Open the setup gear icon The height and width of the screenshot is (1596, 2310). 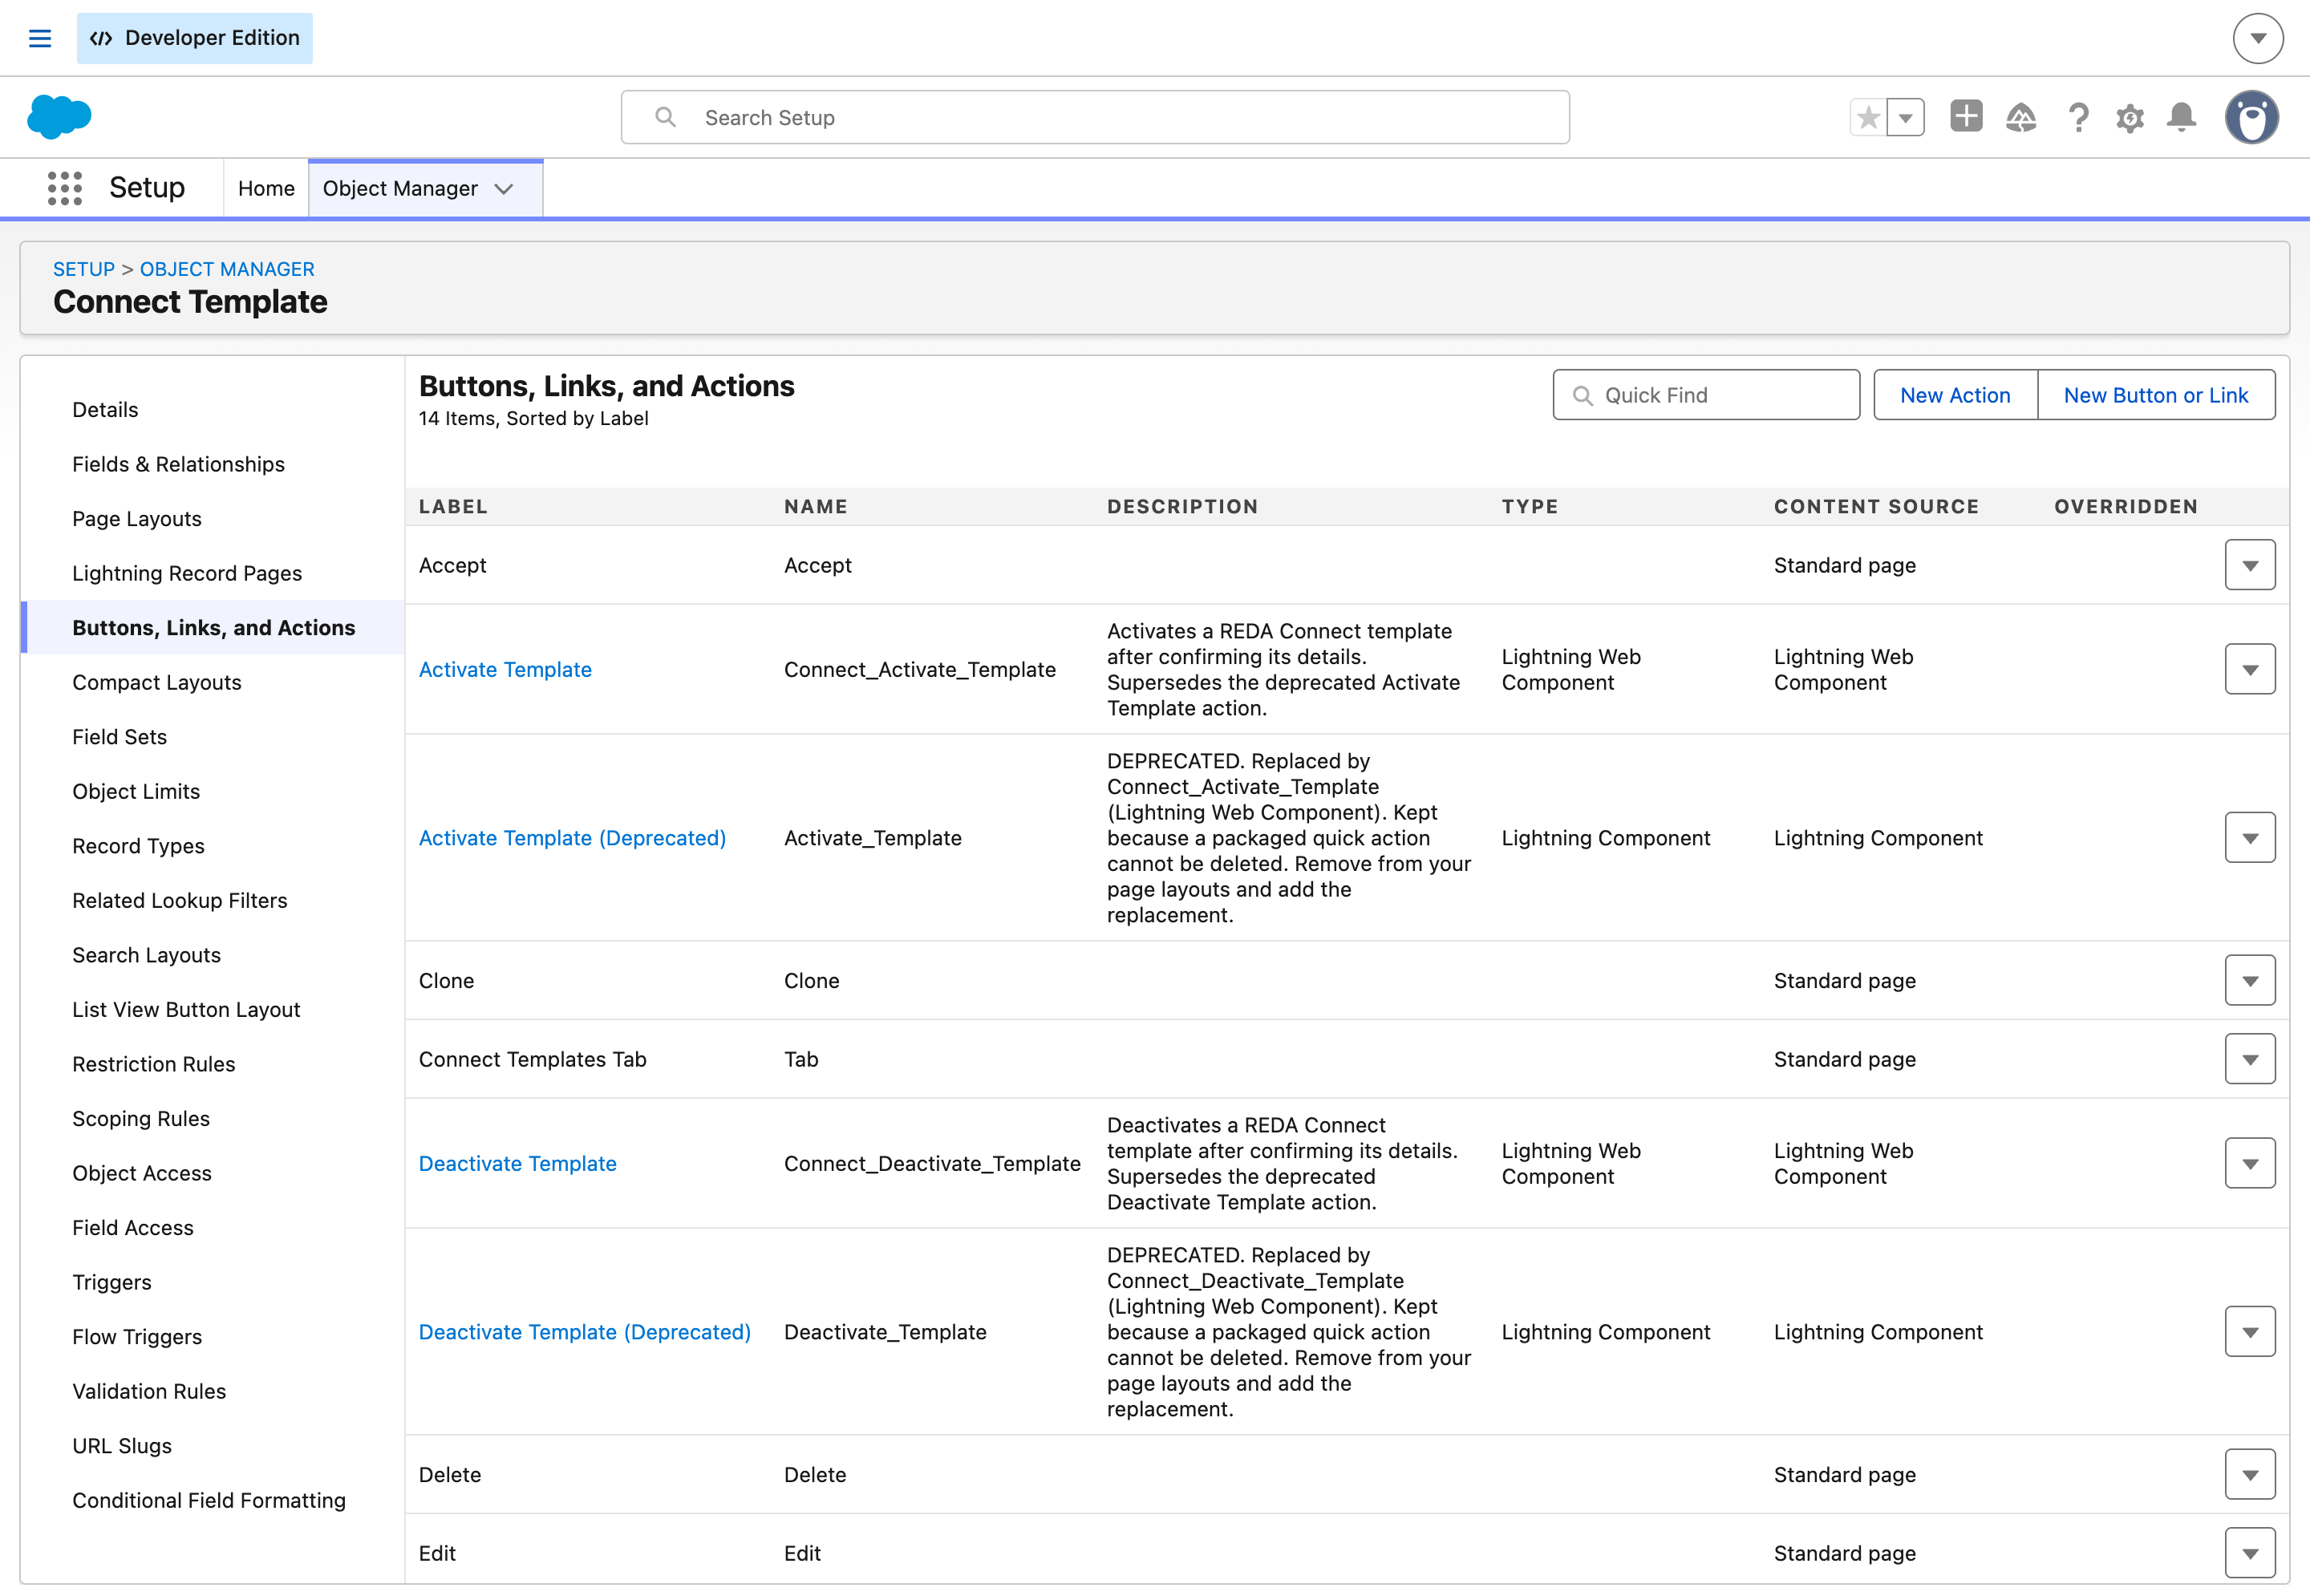coord(2130,118)
